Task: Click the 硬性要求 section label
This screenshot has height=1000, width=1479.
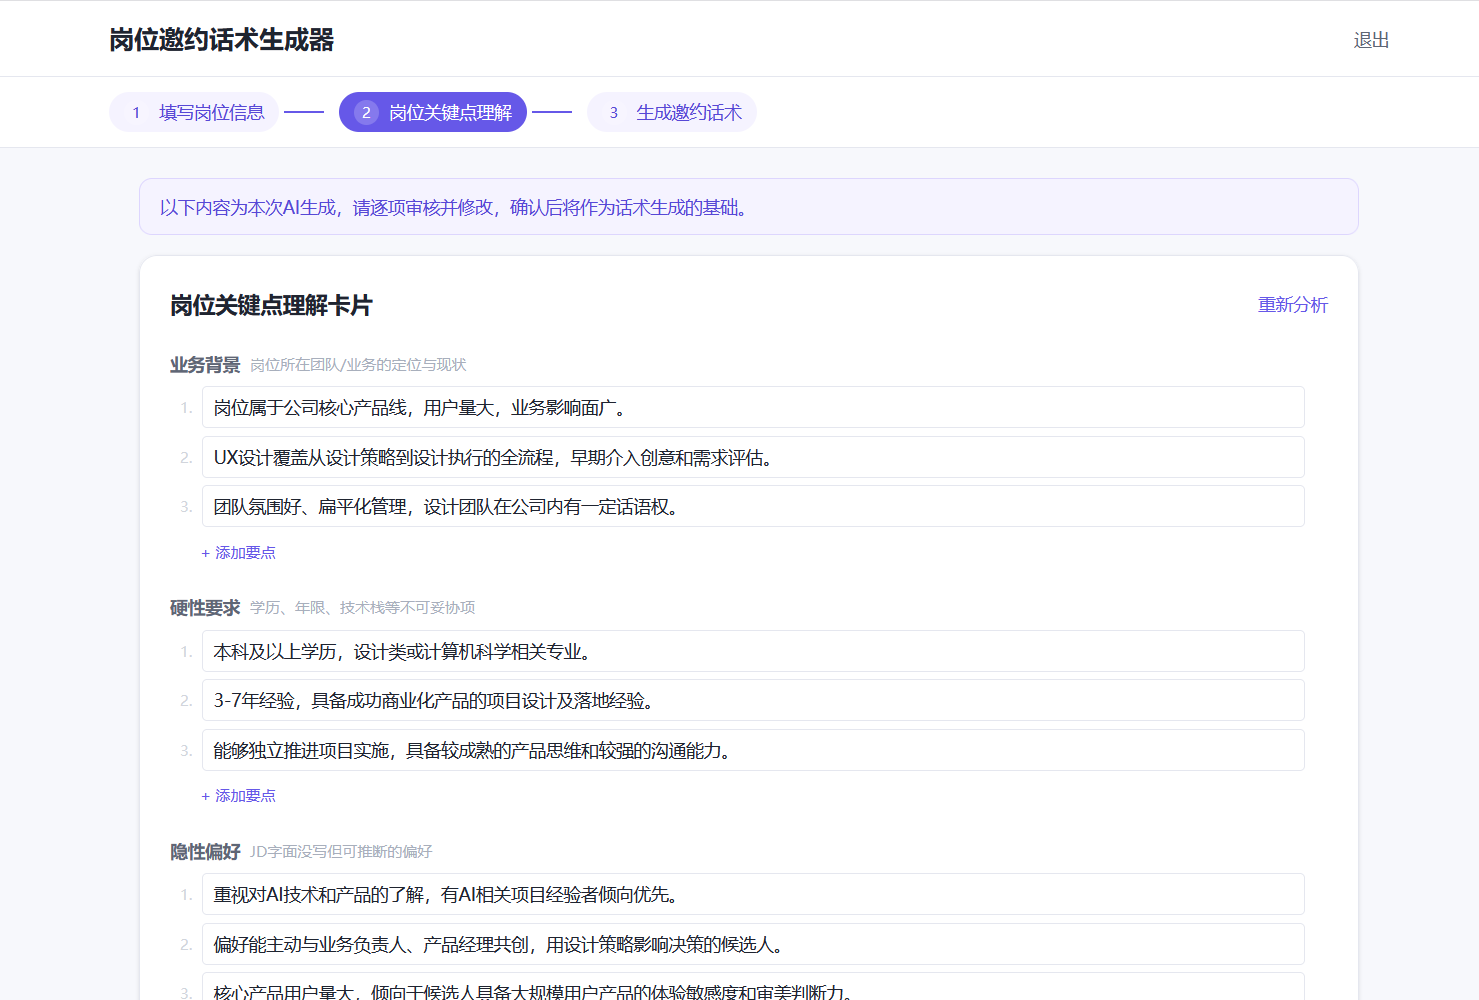Action: [205, 608]
